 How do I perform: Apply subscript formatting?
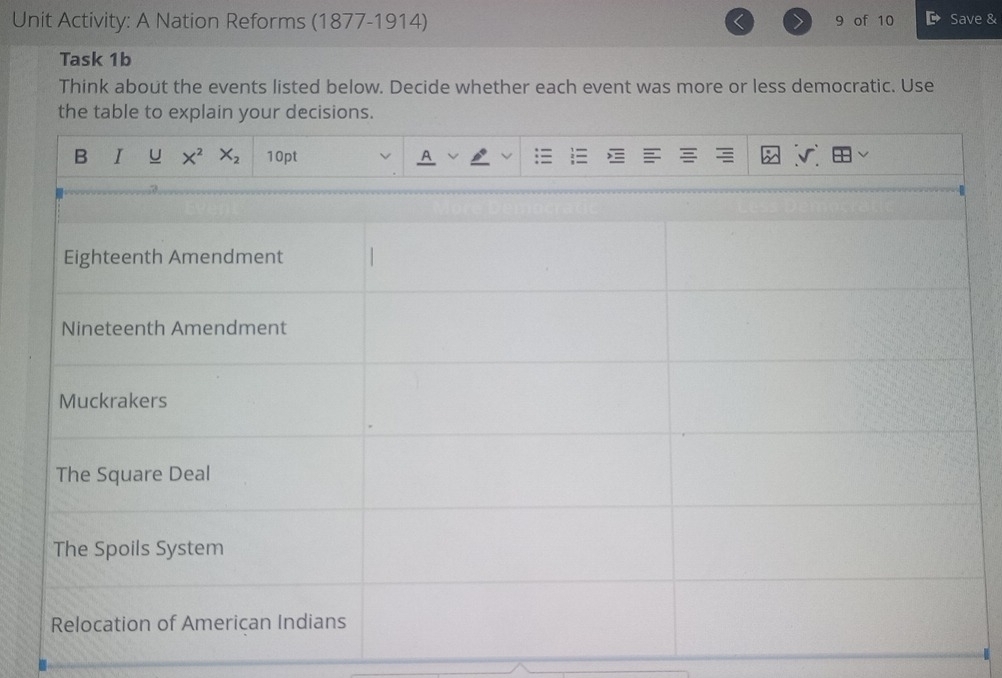tap(229, 156)
